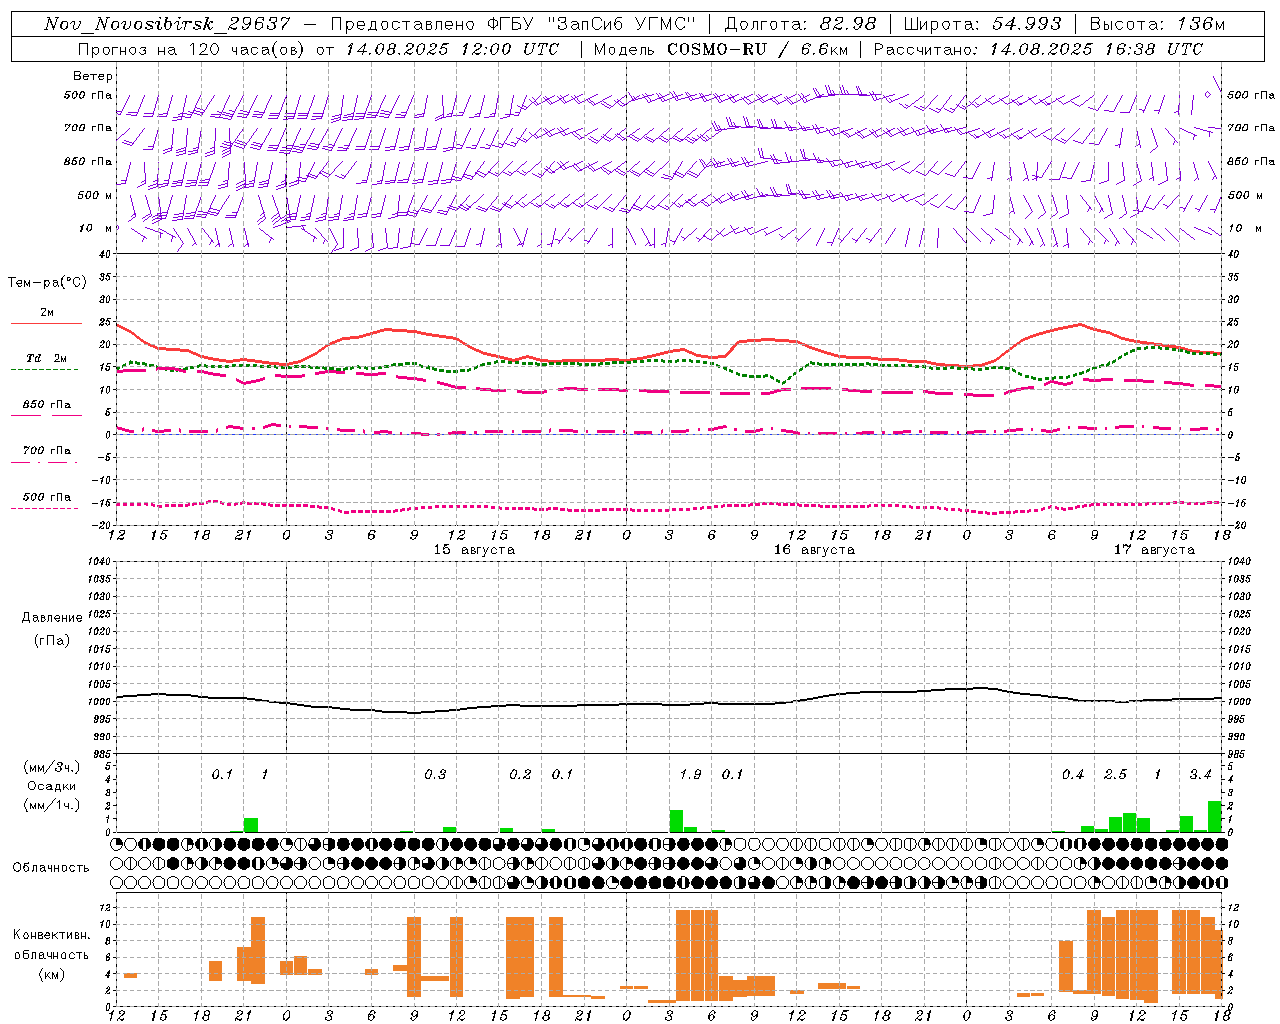Select the text Предоставлено ФГБУ "ЗапСиб УГМС"
Image resolution: width=1280 pixels, height=1024 pixels.
[512, 24]
